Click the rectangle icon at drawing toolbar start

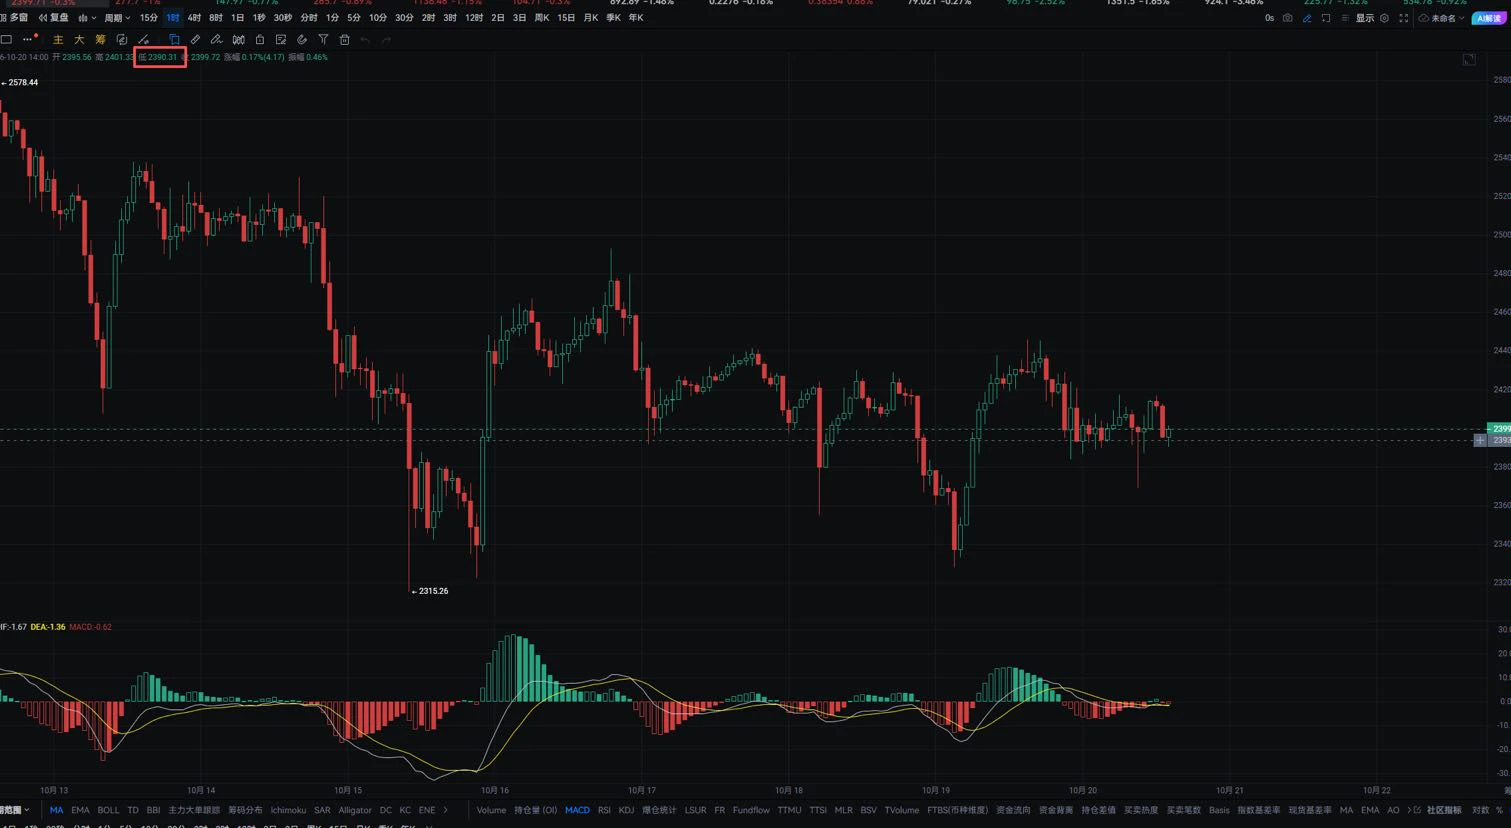pyautogui.click(x=6, y=40)
